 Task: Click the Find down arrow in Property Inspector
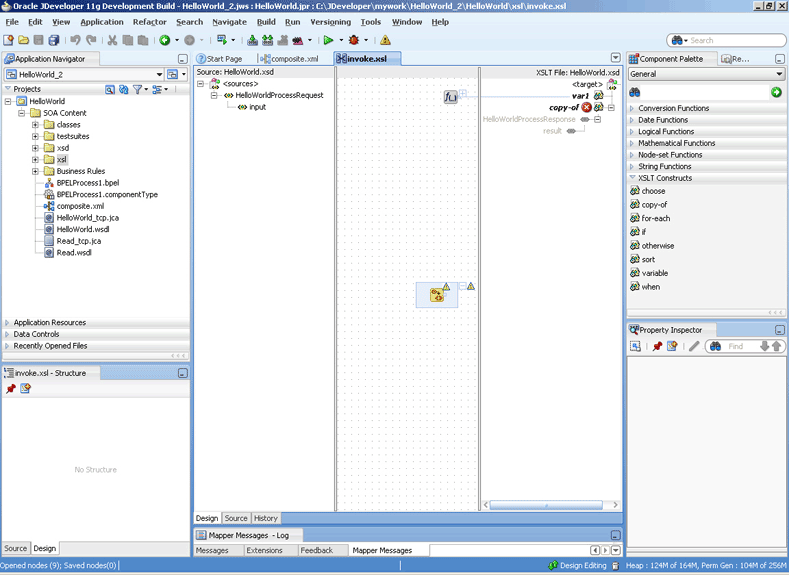pyautogui.click(x=764, y=346)
